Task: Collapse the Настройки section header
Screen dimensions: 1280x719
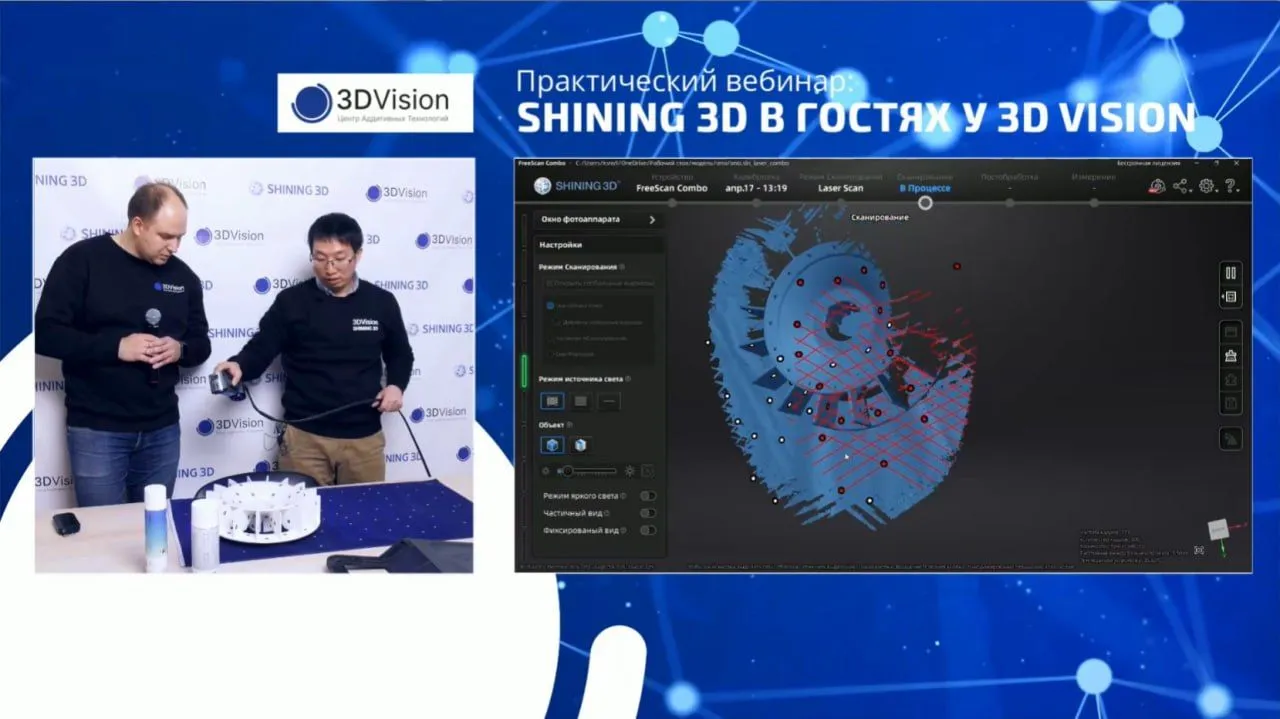Action: pos(598,244)
